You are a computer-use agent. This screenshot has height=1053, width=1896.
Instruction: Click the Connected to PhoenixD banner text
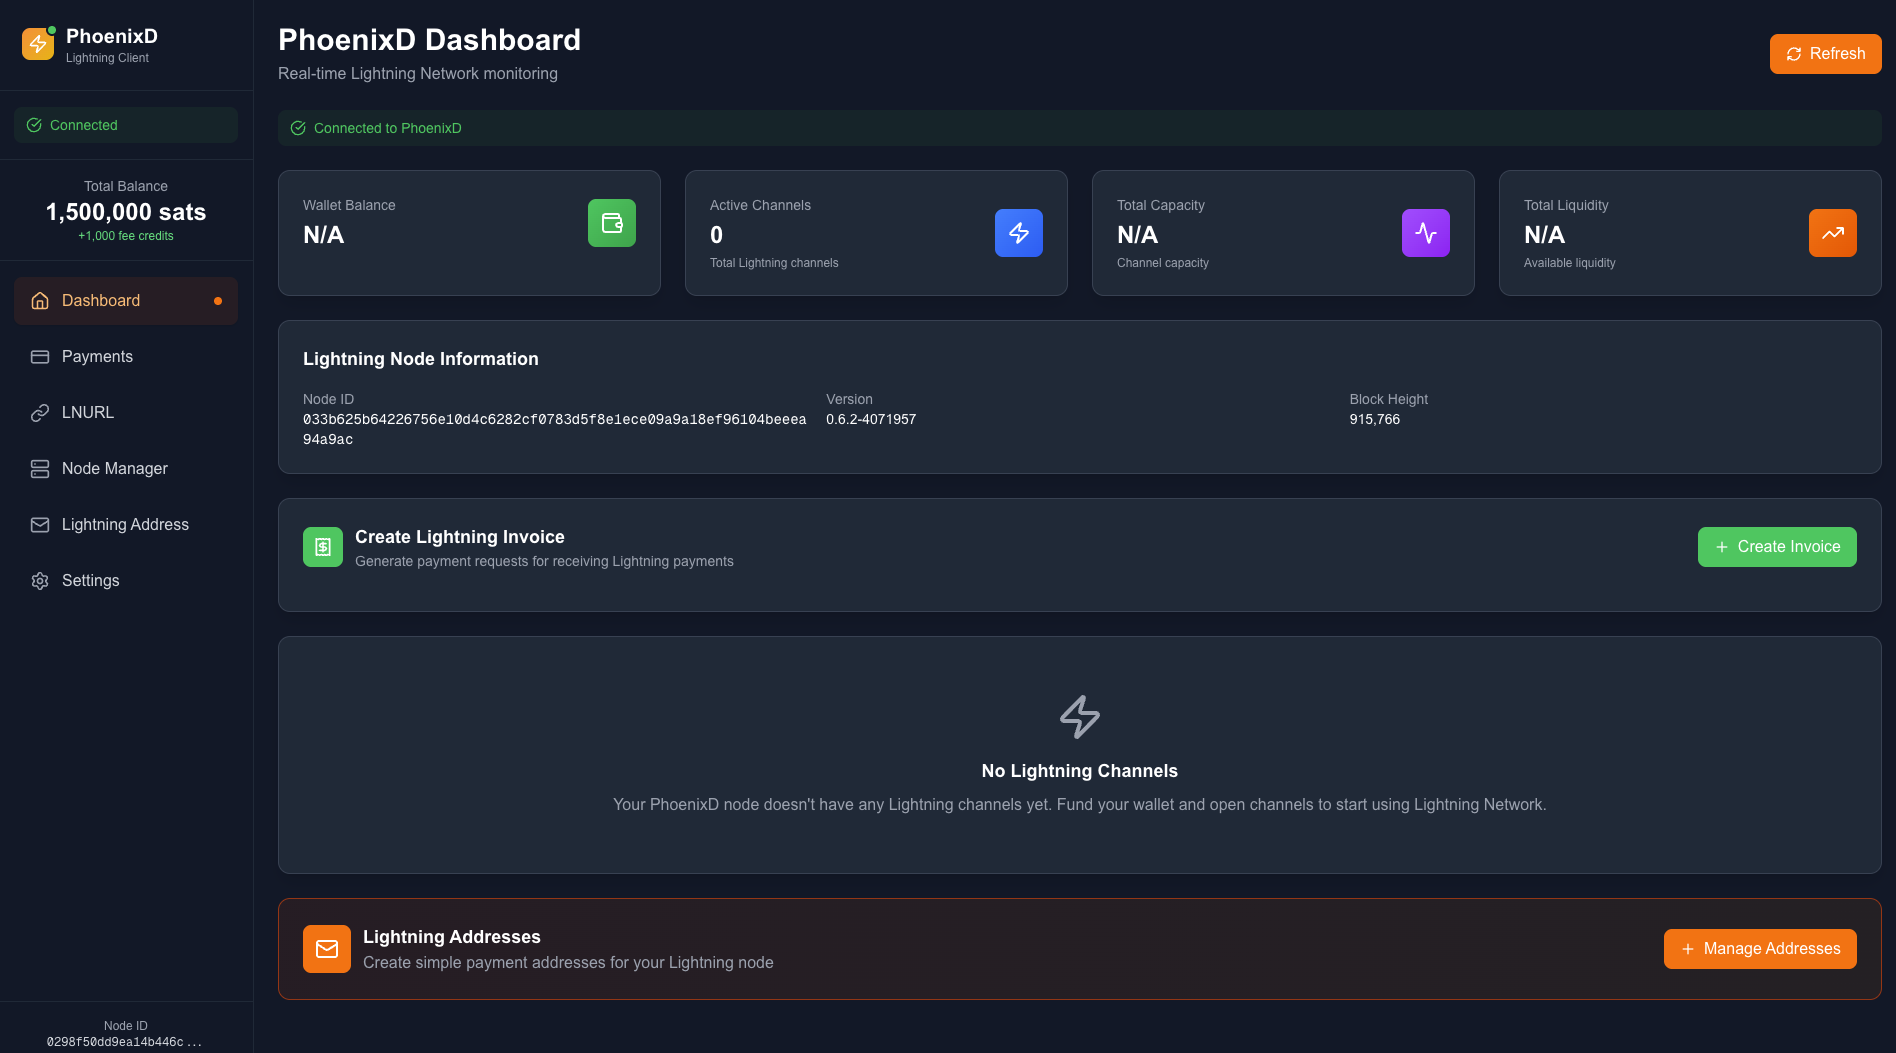[x=388, y=128]
